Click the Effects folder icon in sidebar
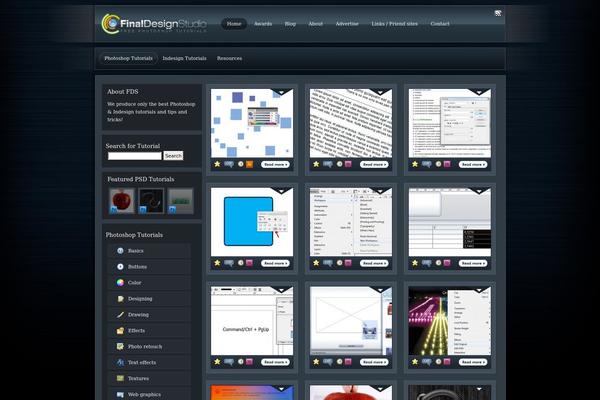 (120, 330)
